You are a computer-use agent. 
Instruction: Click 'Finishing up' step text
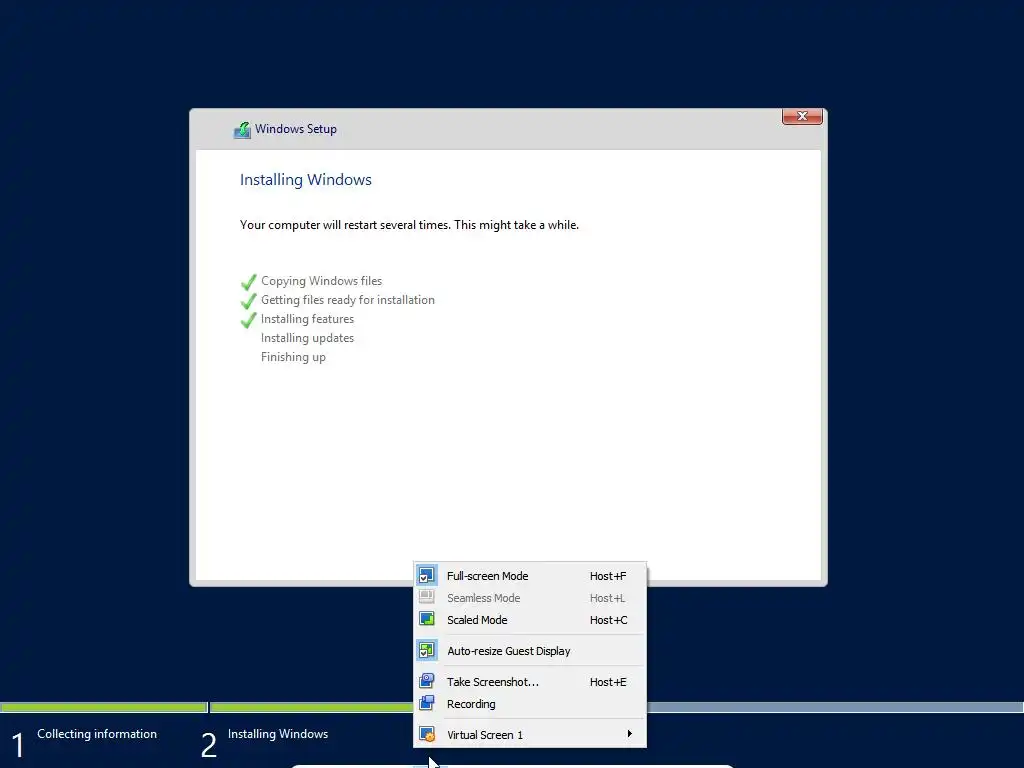click(x=293, y=357)
